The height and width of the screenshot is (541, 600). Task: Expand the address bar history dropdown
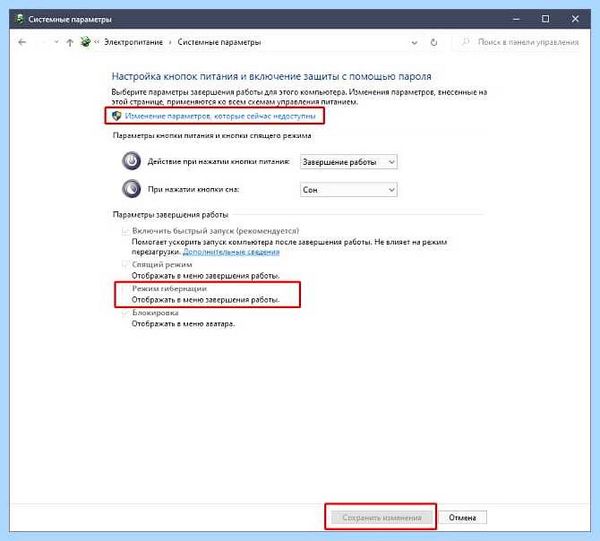click(x=414, y=42)
